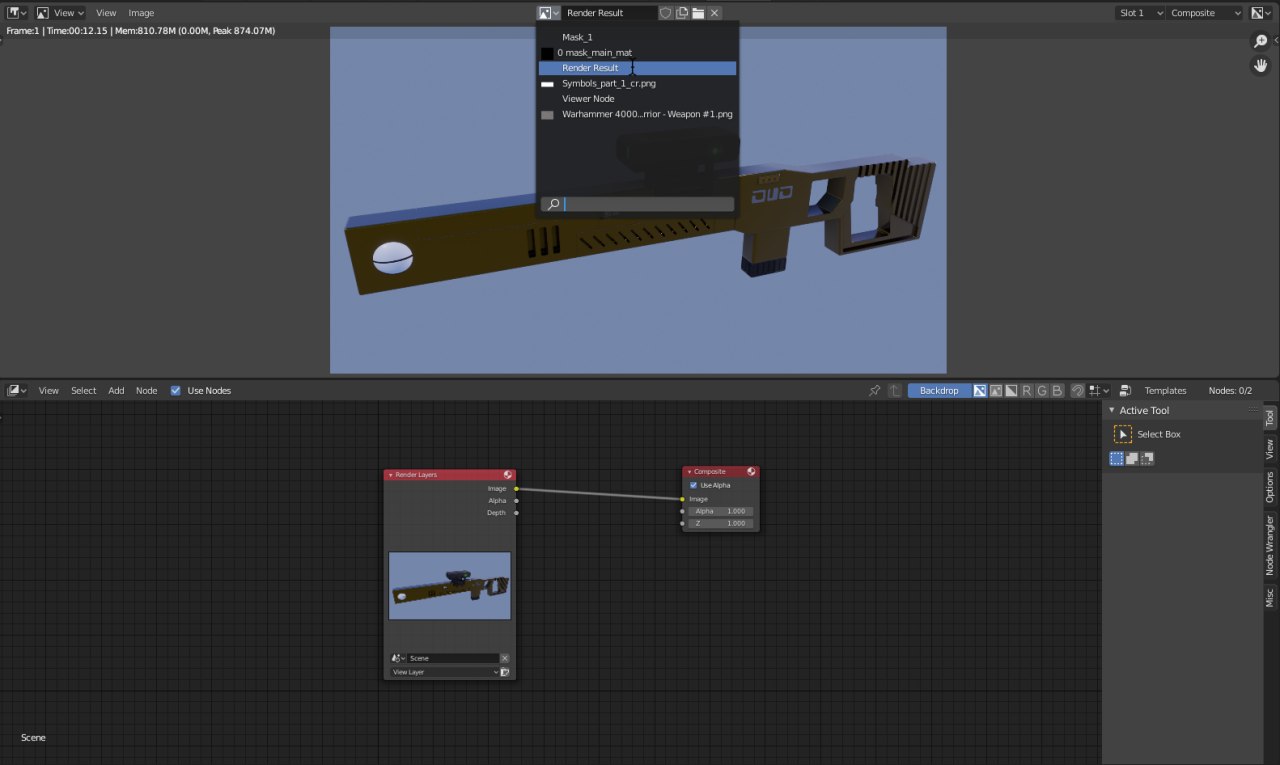The image size is (1280, 765).
Task: Toggle preview icon on Render Layers node
Action: [508, 475]
